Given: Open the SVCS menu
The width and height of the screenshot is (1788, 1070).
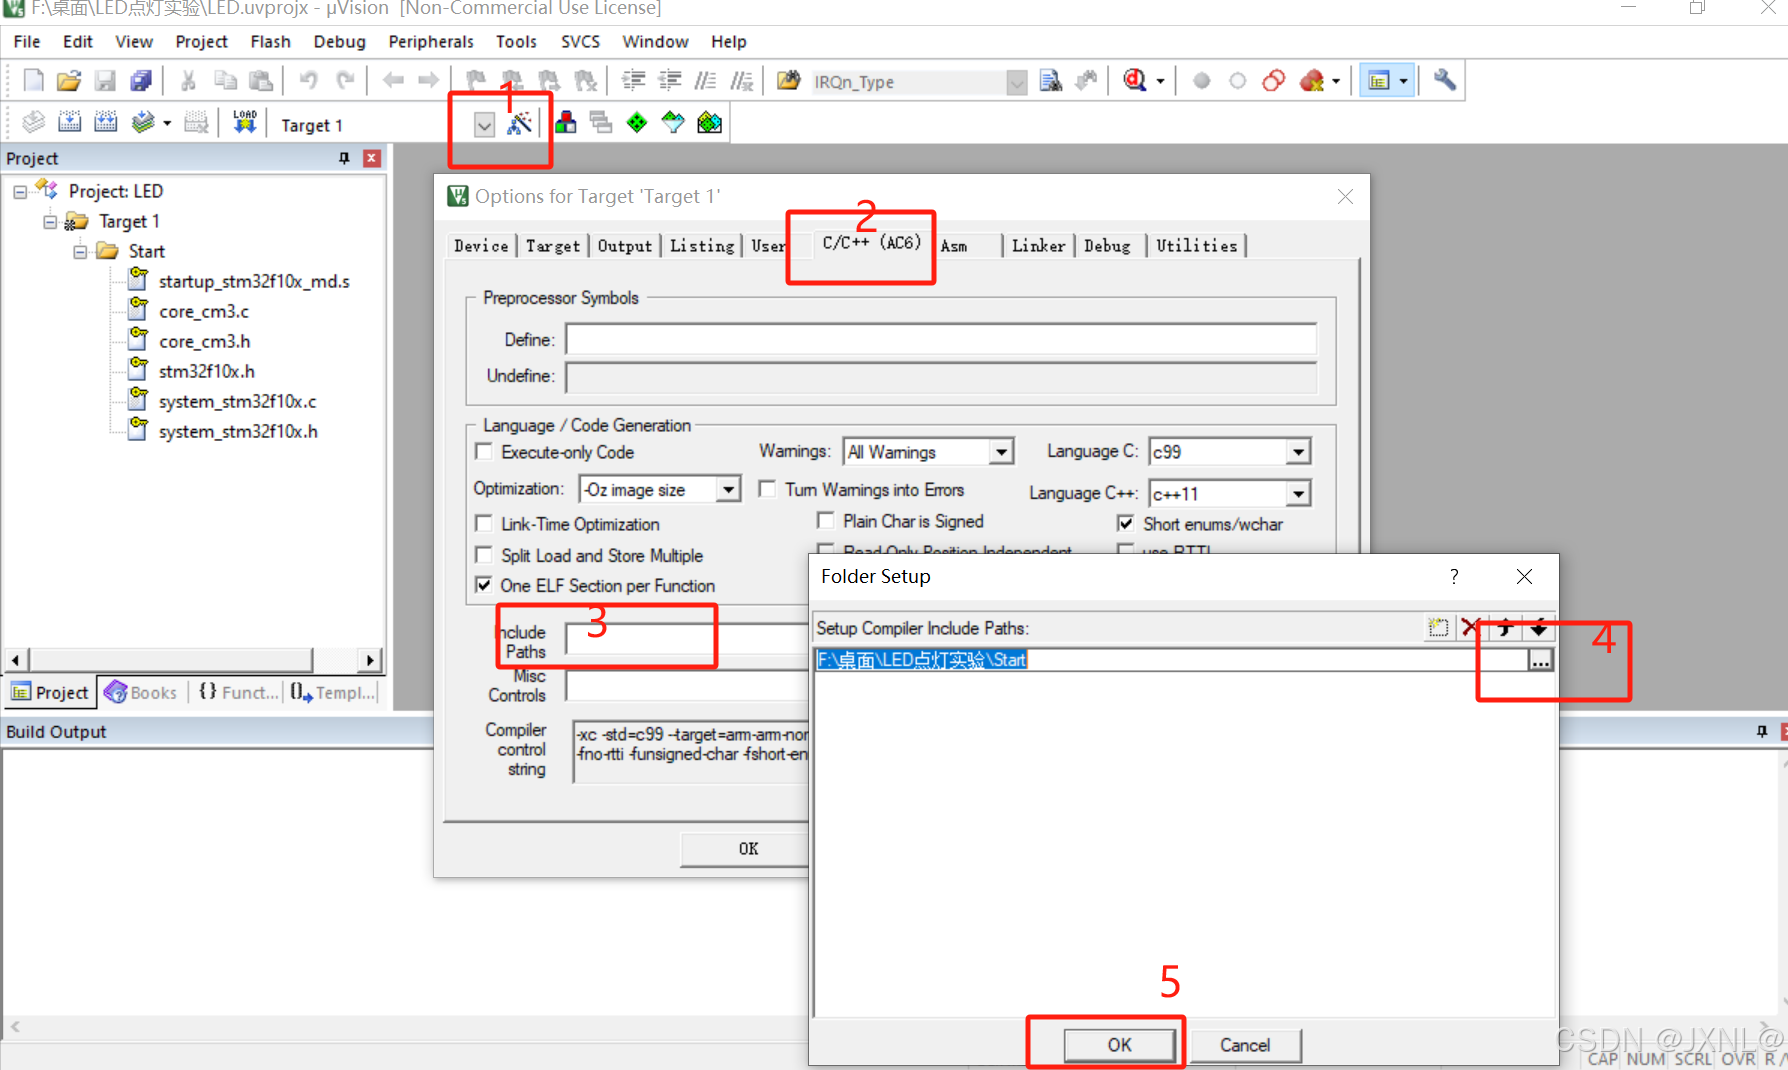Looking at the screenshot, I should tap(580, 42).
